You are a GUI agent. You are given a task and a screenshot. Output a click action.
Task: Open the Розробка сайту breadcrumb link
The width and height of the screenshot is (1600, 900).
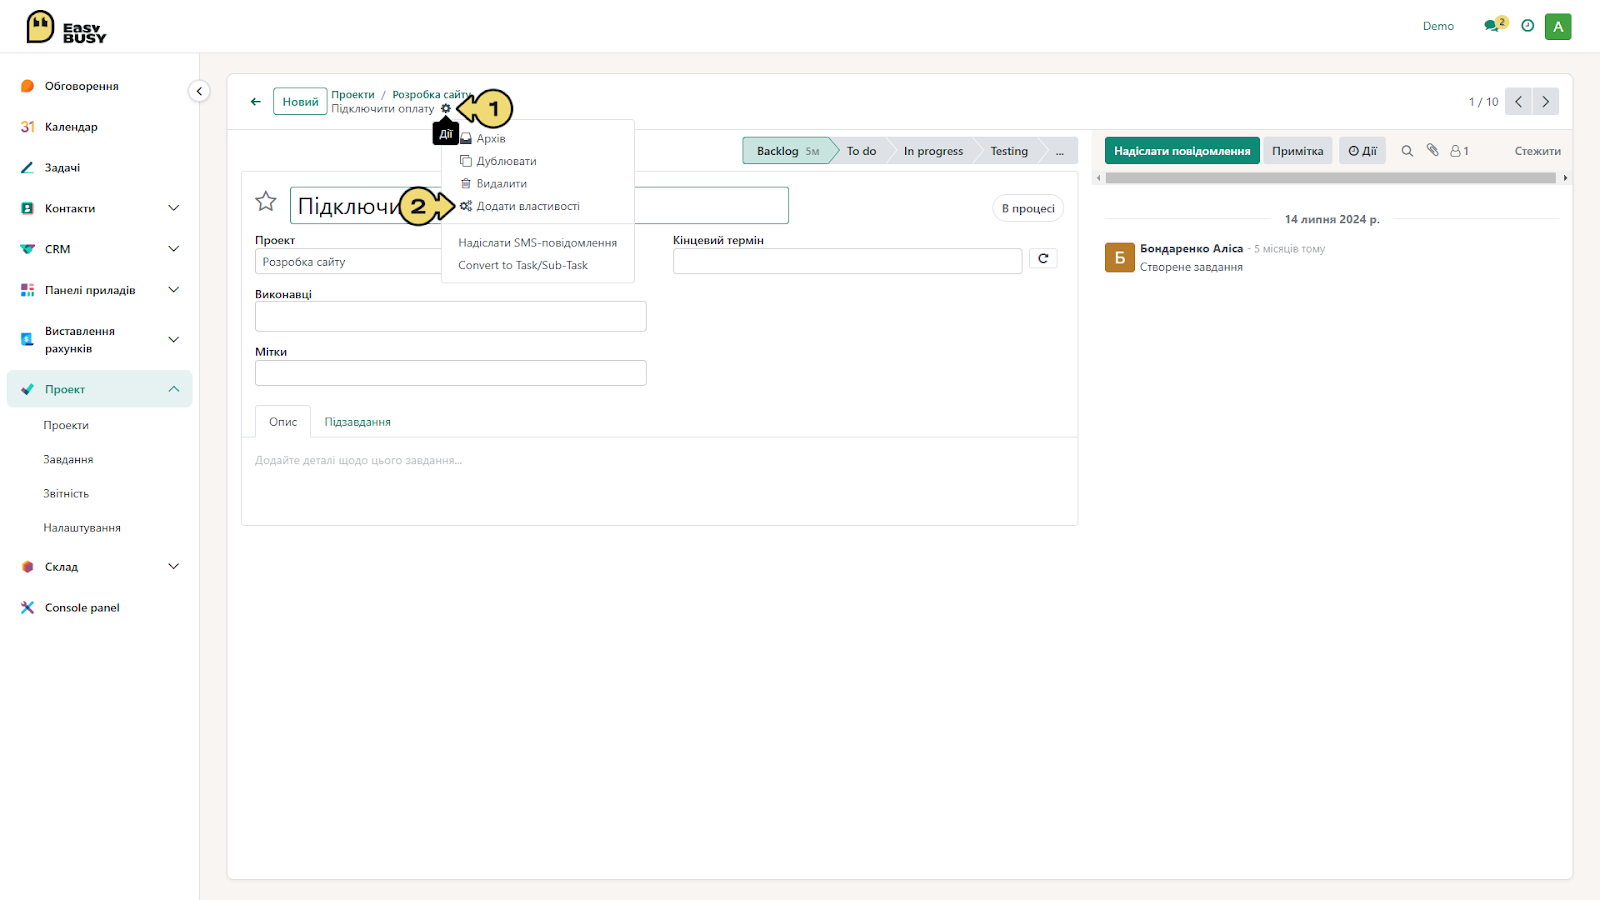[x=431, y=95]
